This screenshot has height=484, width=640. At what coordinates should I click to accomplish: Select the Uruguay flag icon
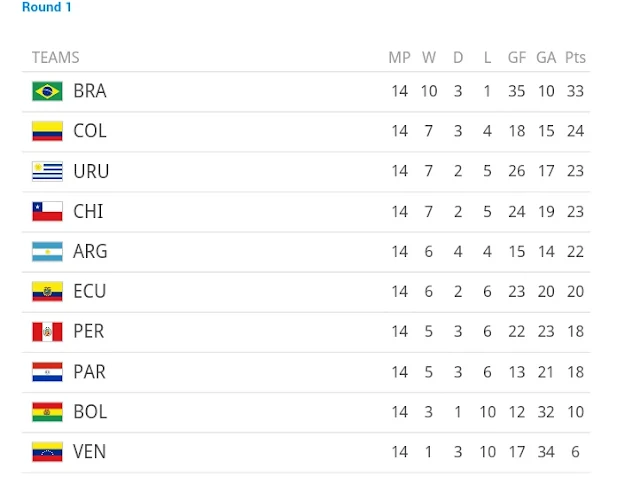pos(47,171)
